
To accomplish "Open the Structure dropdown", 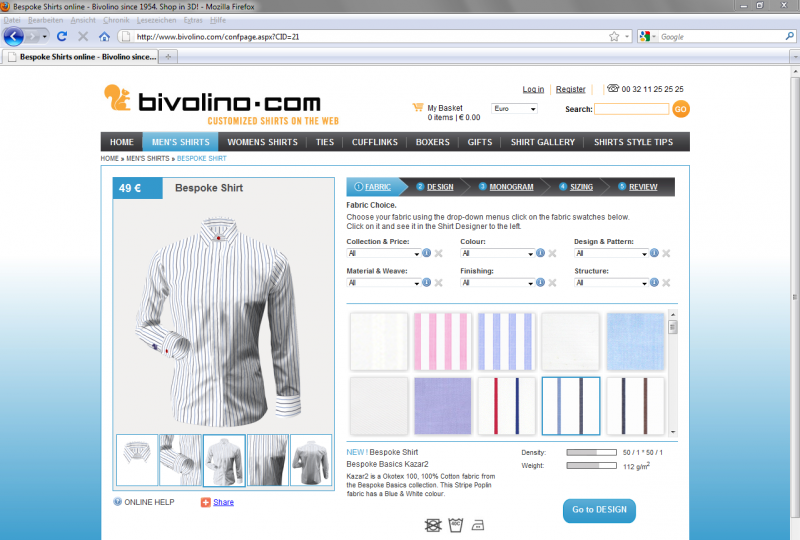I will pos(611,283).
